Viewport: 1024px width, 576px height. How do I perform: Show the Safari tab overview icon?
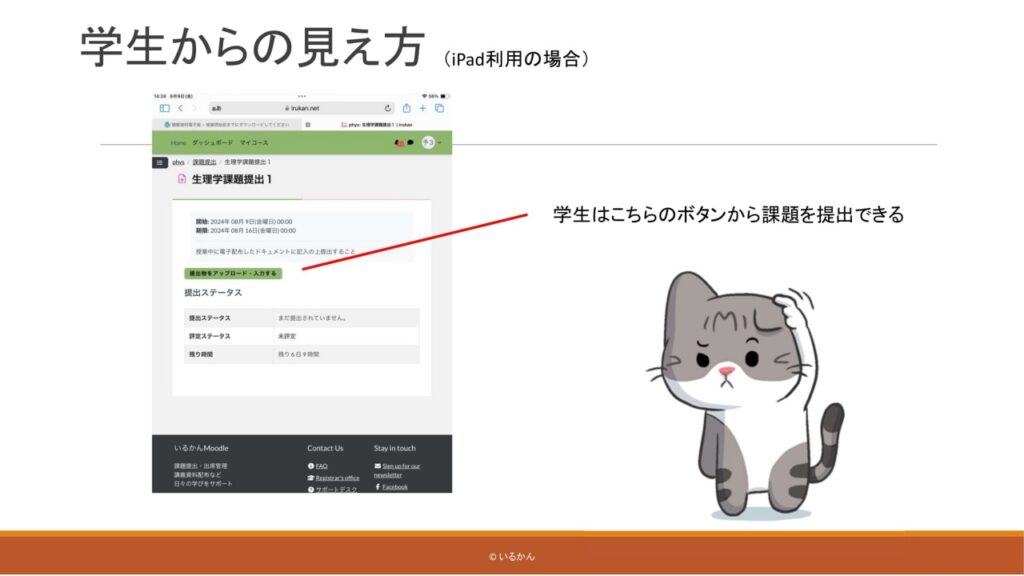[x=439, y=108]
